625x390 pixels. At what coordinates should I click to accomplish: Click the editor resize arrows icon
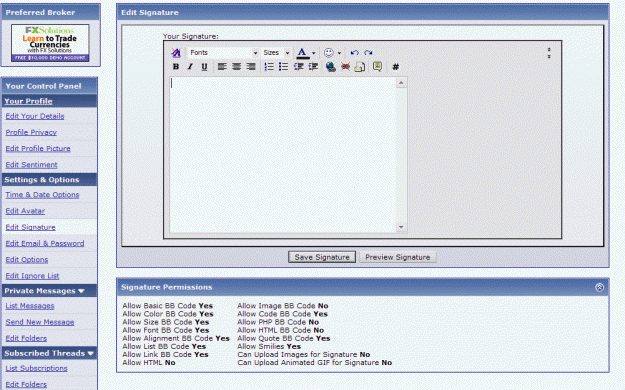[549, 53]
